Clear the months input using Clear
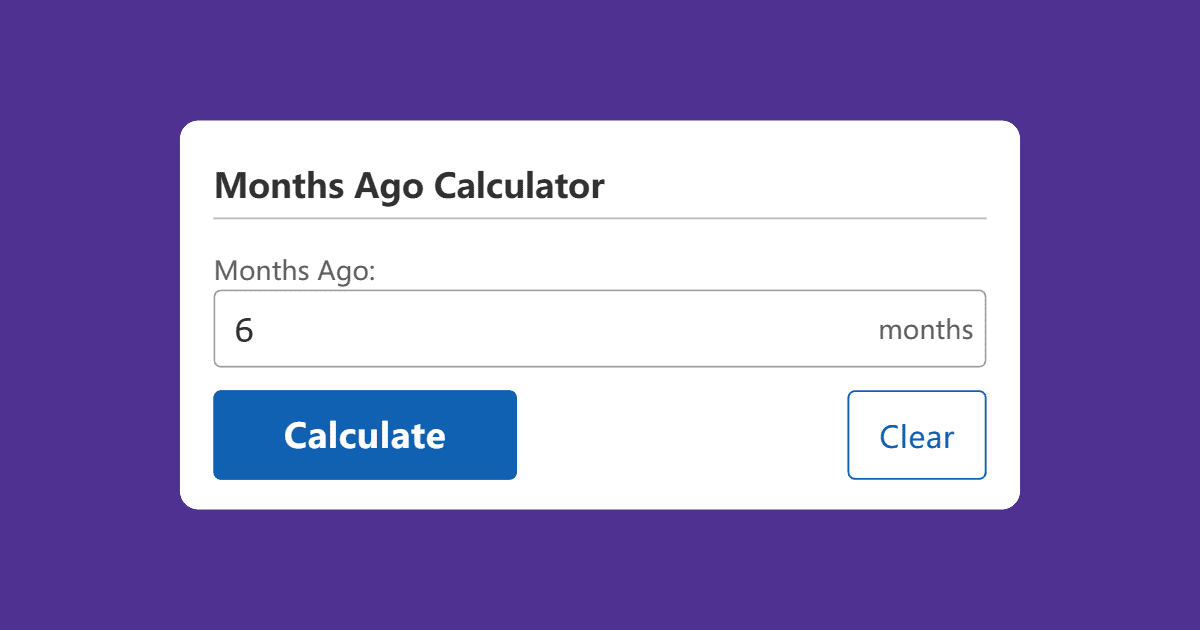1200x630 pixels. [x=916, y=435]
